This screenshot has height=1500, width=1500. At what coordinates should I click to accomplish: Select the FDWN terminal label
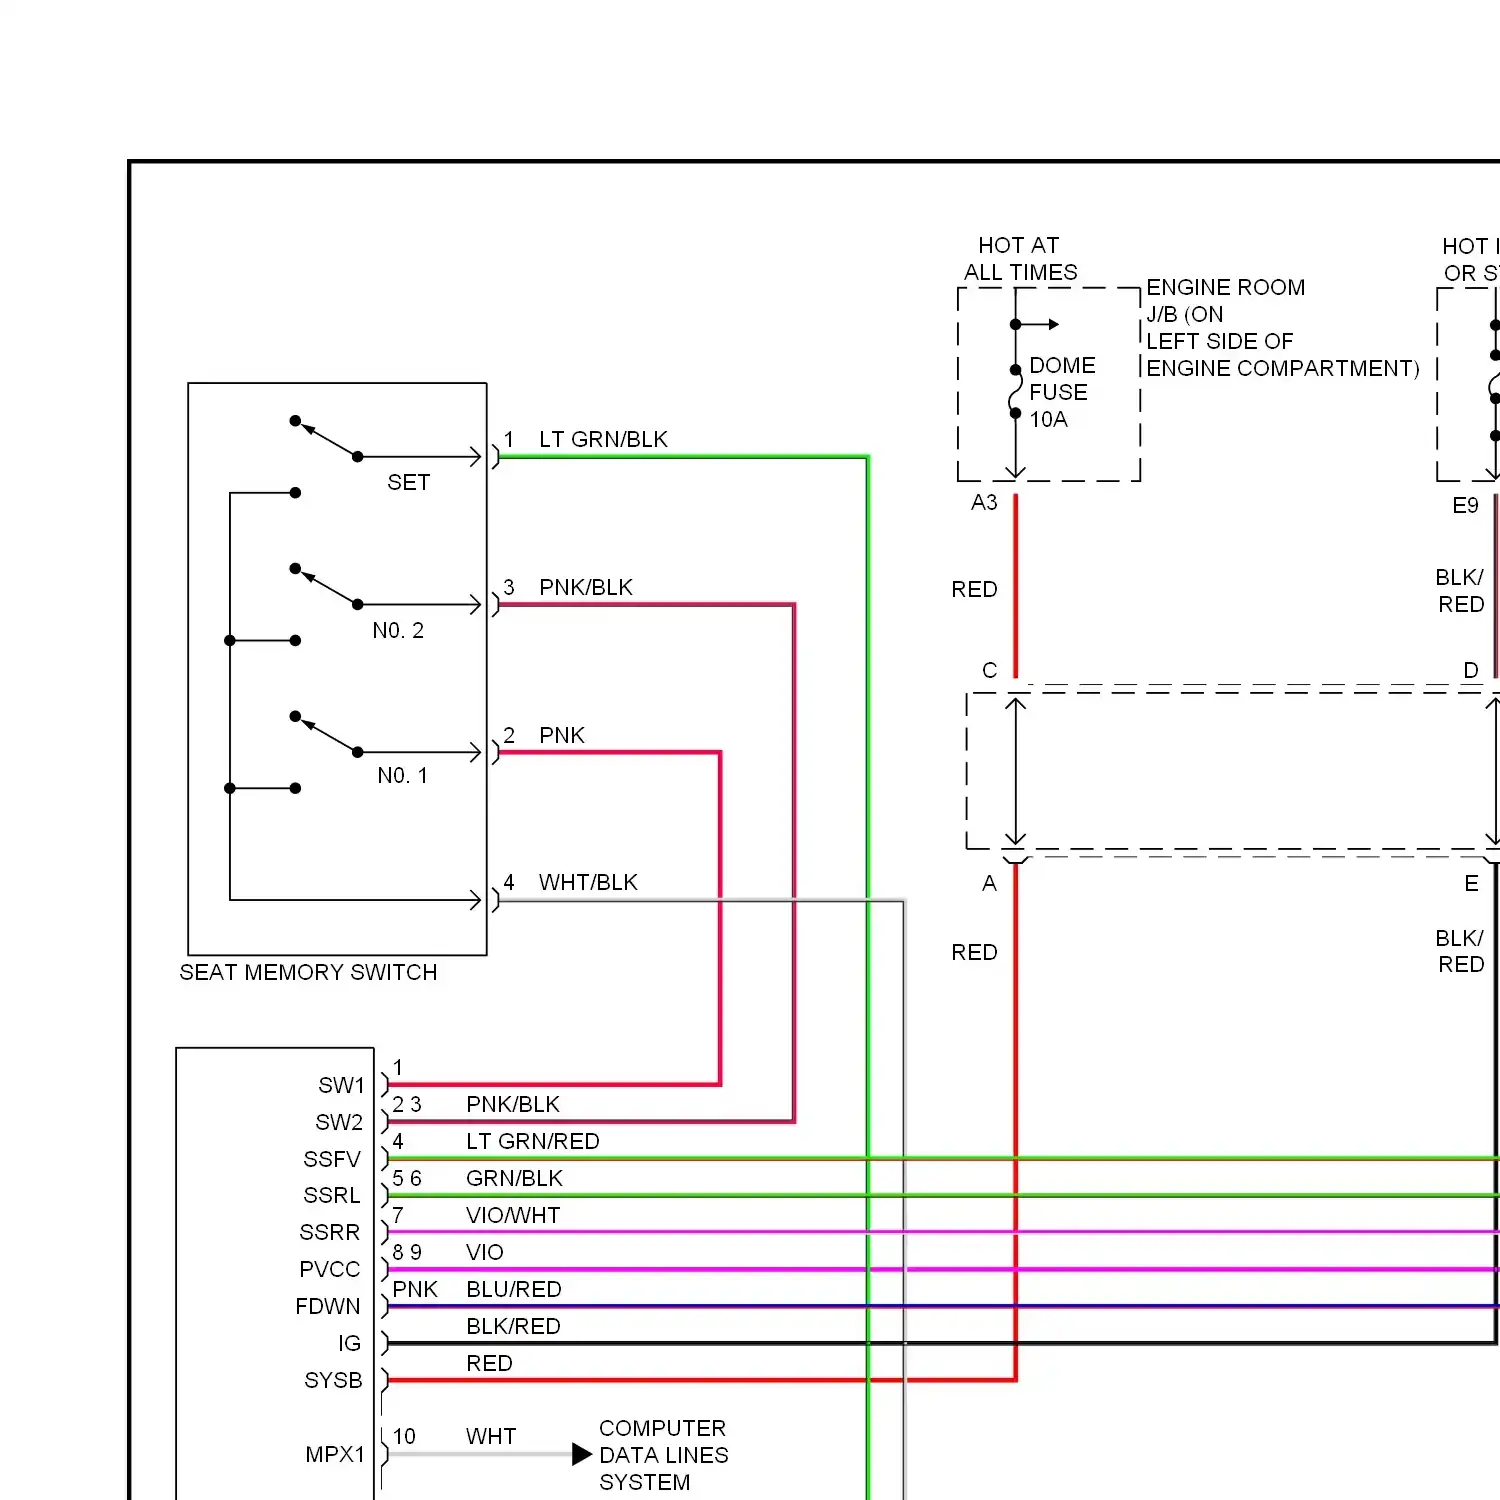pyautogui.click(x=328, y=1306)
